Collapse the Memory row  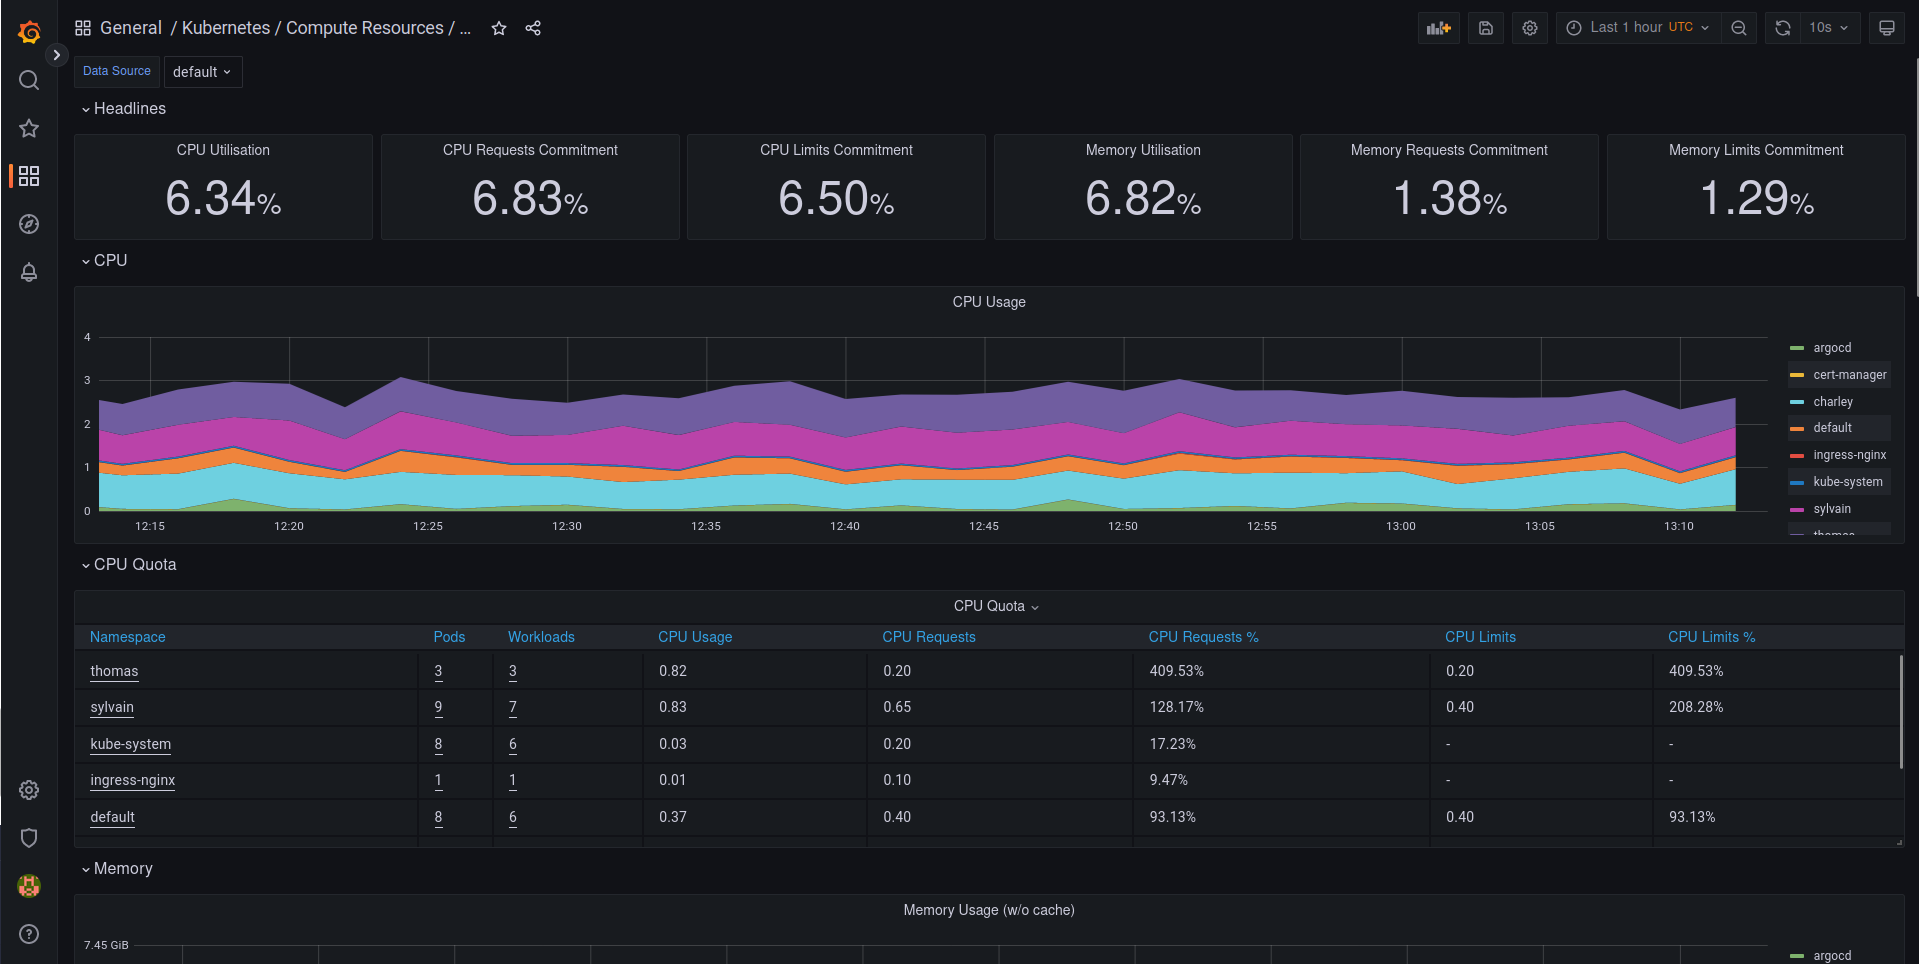[x=117, y=868]
